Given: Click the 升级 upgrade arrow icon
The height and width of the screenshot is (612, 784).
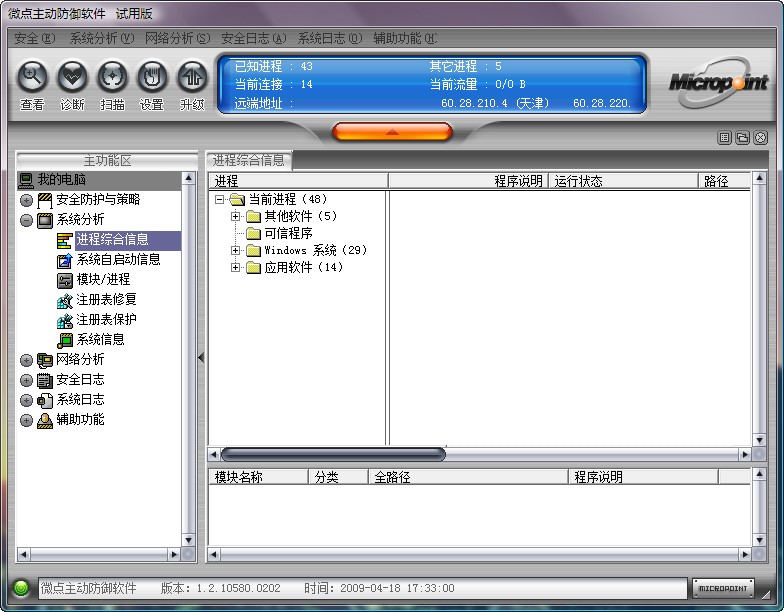Looking at the screenshot, I should coord(192,77).
